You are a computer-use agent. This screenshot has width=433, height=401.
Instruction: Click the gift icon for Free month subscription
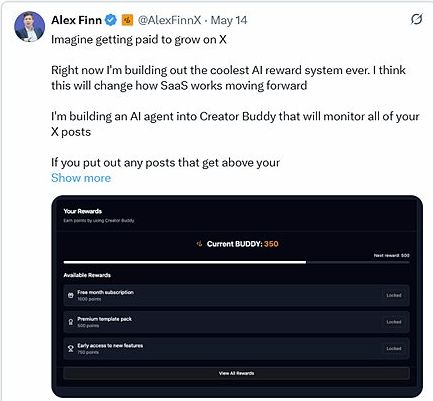(71, 295)
